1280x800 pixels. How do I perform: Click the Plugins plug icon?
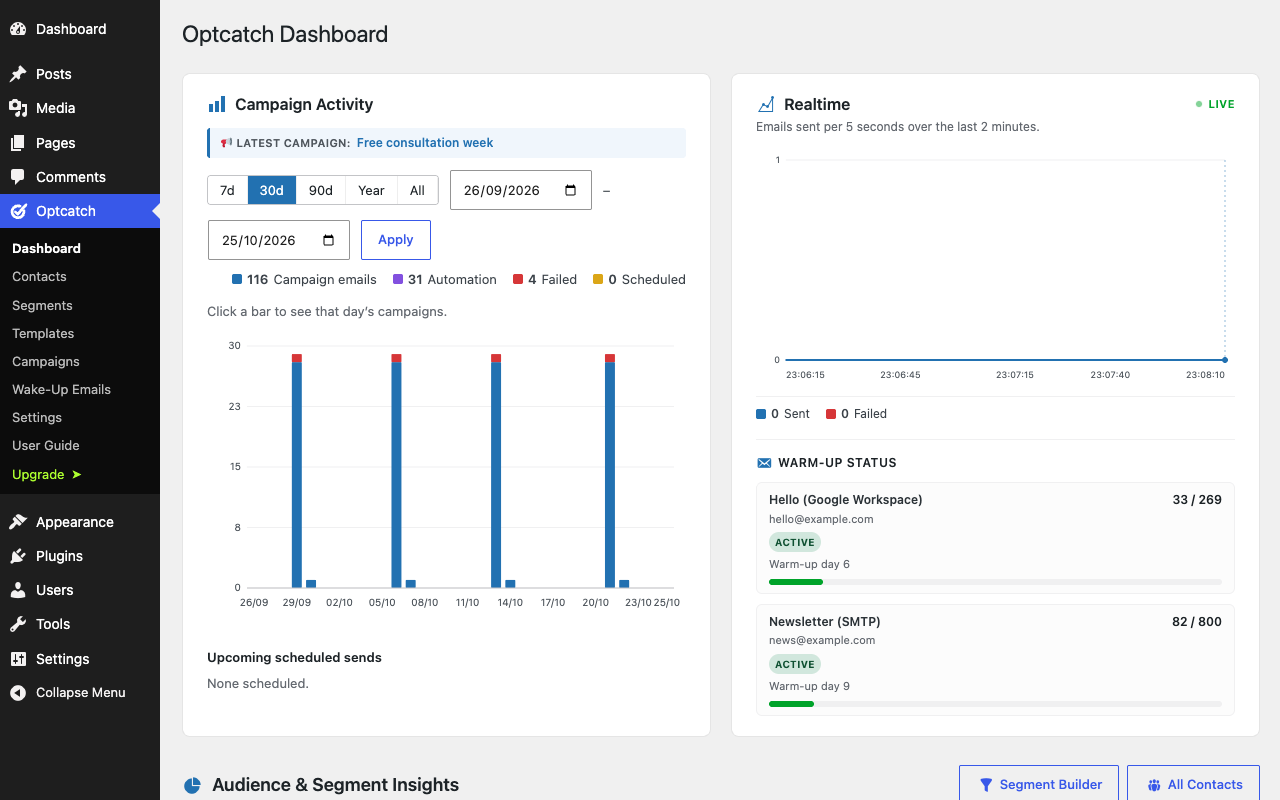[18, 556]
